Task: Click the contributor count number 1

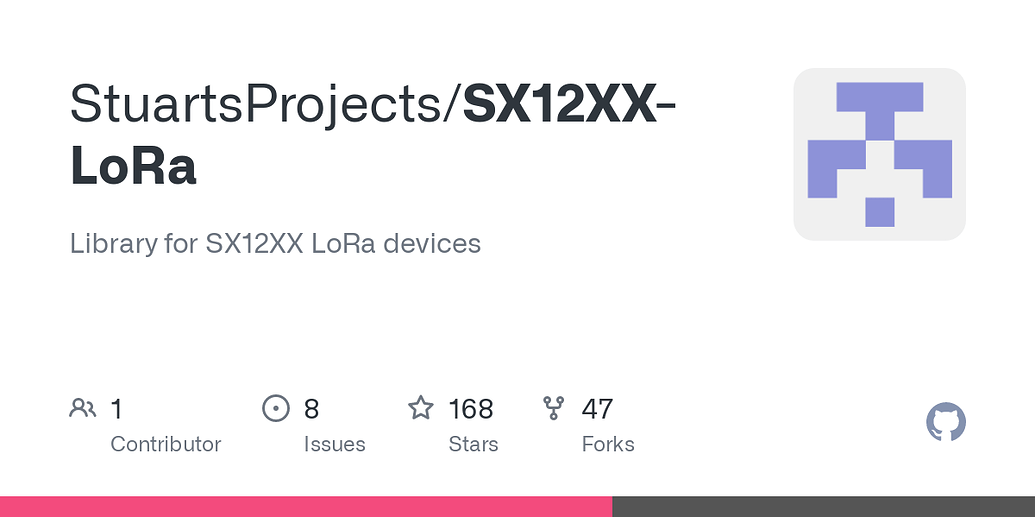Action: [116, 409]
